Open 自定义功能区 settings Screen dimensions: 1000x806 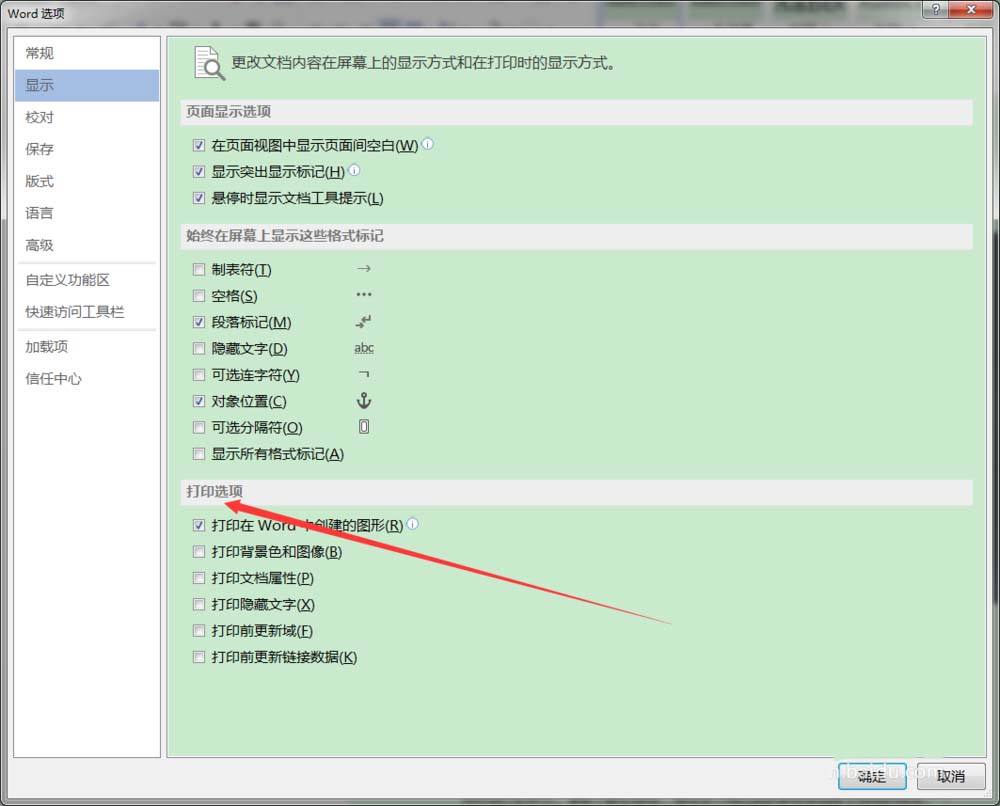(x=87, y=280)
